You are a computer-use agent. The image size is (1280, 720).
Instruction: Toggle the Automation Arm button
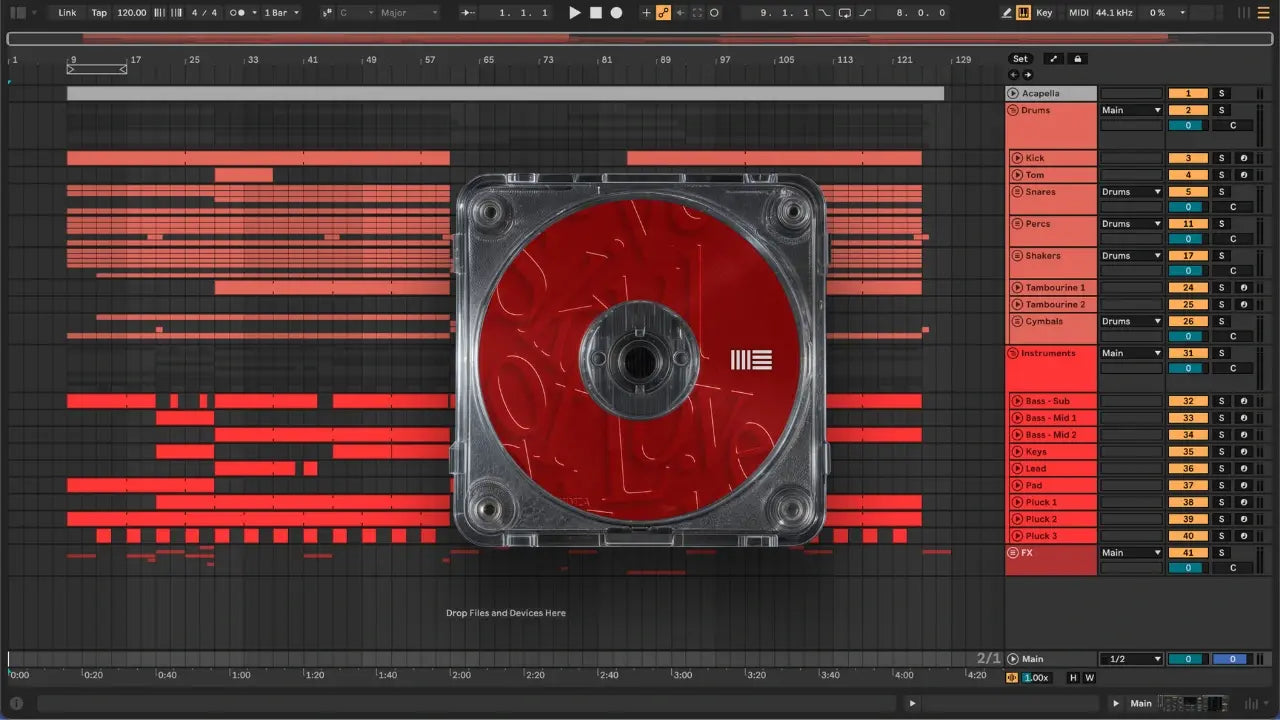pos(662,13)
